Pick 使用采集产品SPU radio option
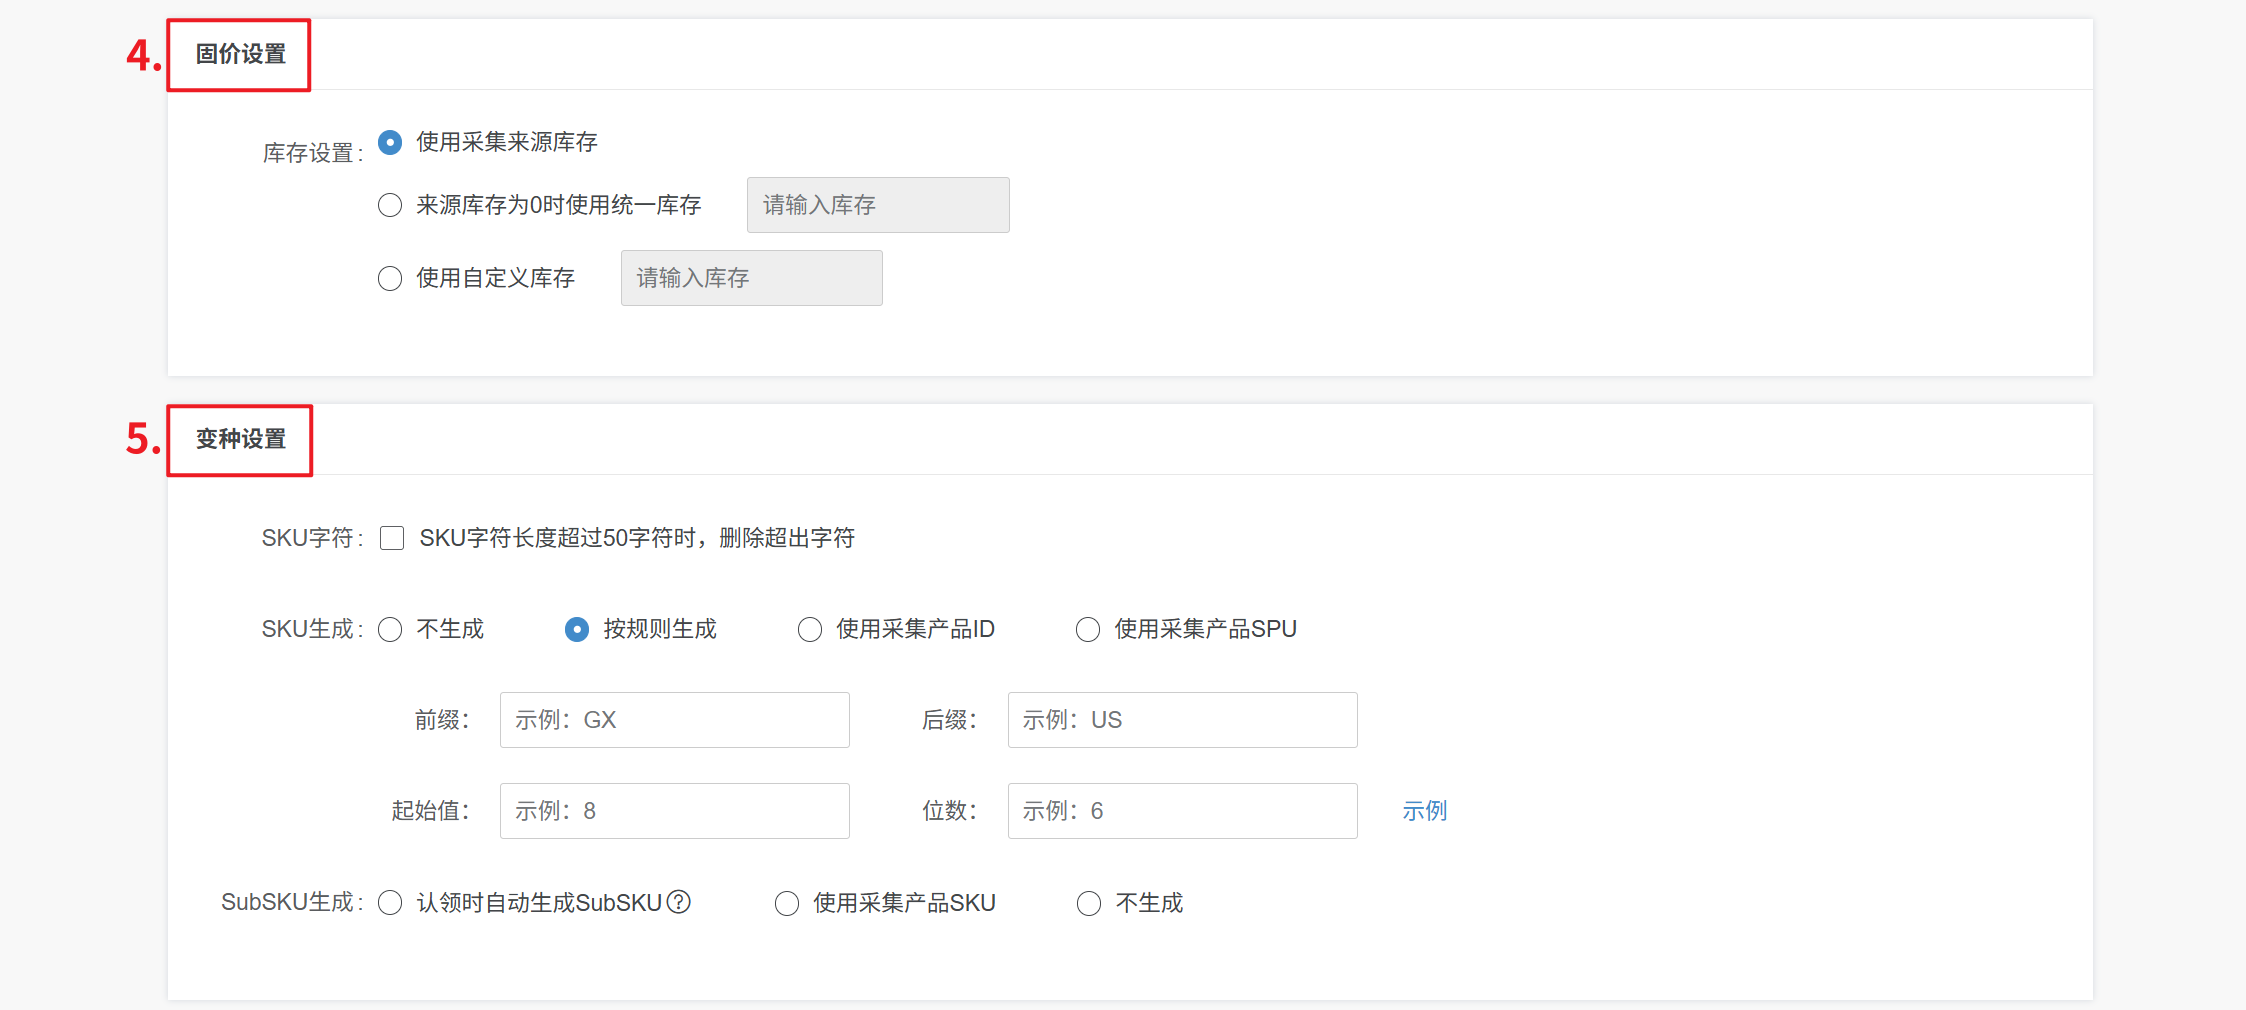This screenshot has height=1010, width=2246. point(1088,629)
